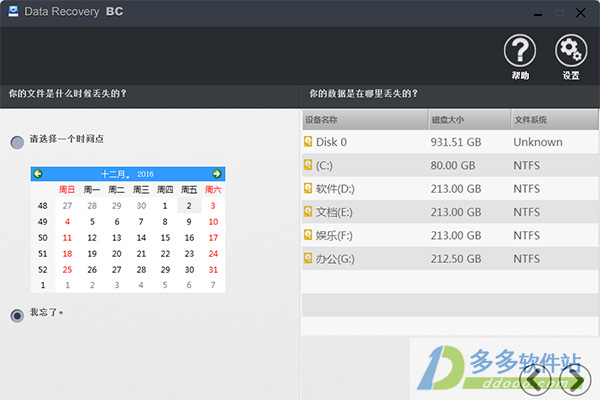The width and height of the screenshot is (600, 400).
Task: Go to next month with green right arrow
Action: 217,174
